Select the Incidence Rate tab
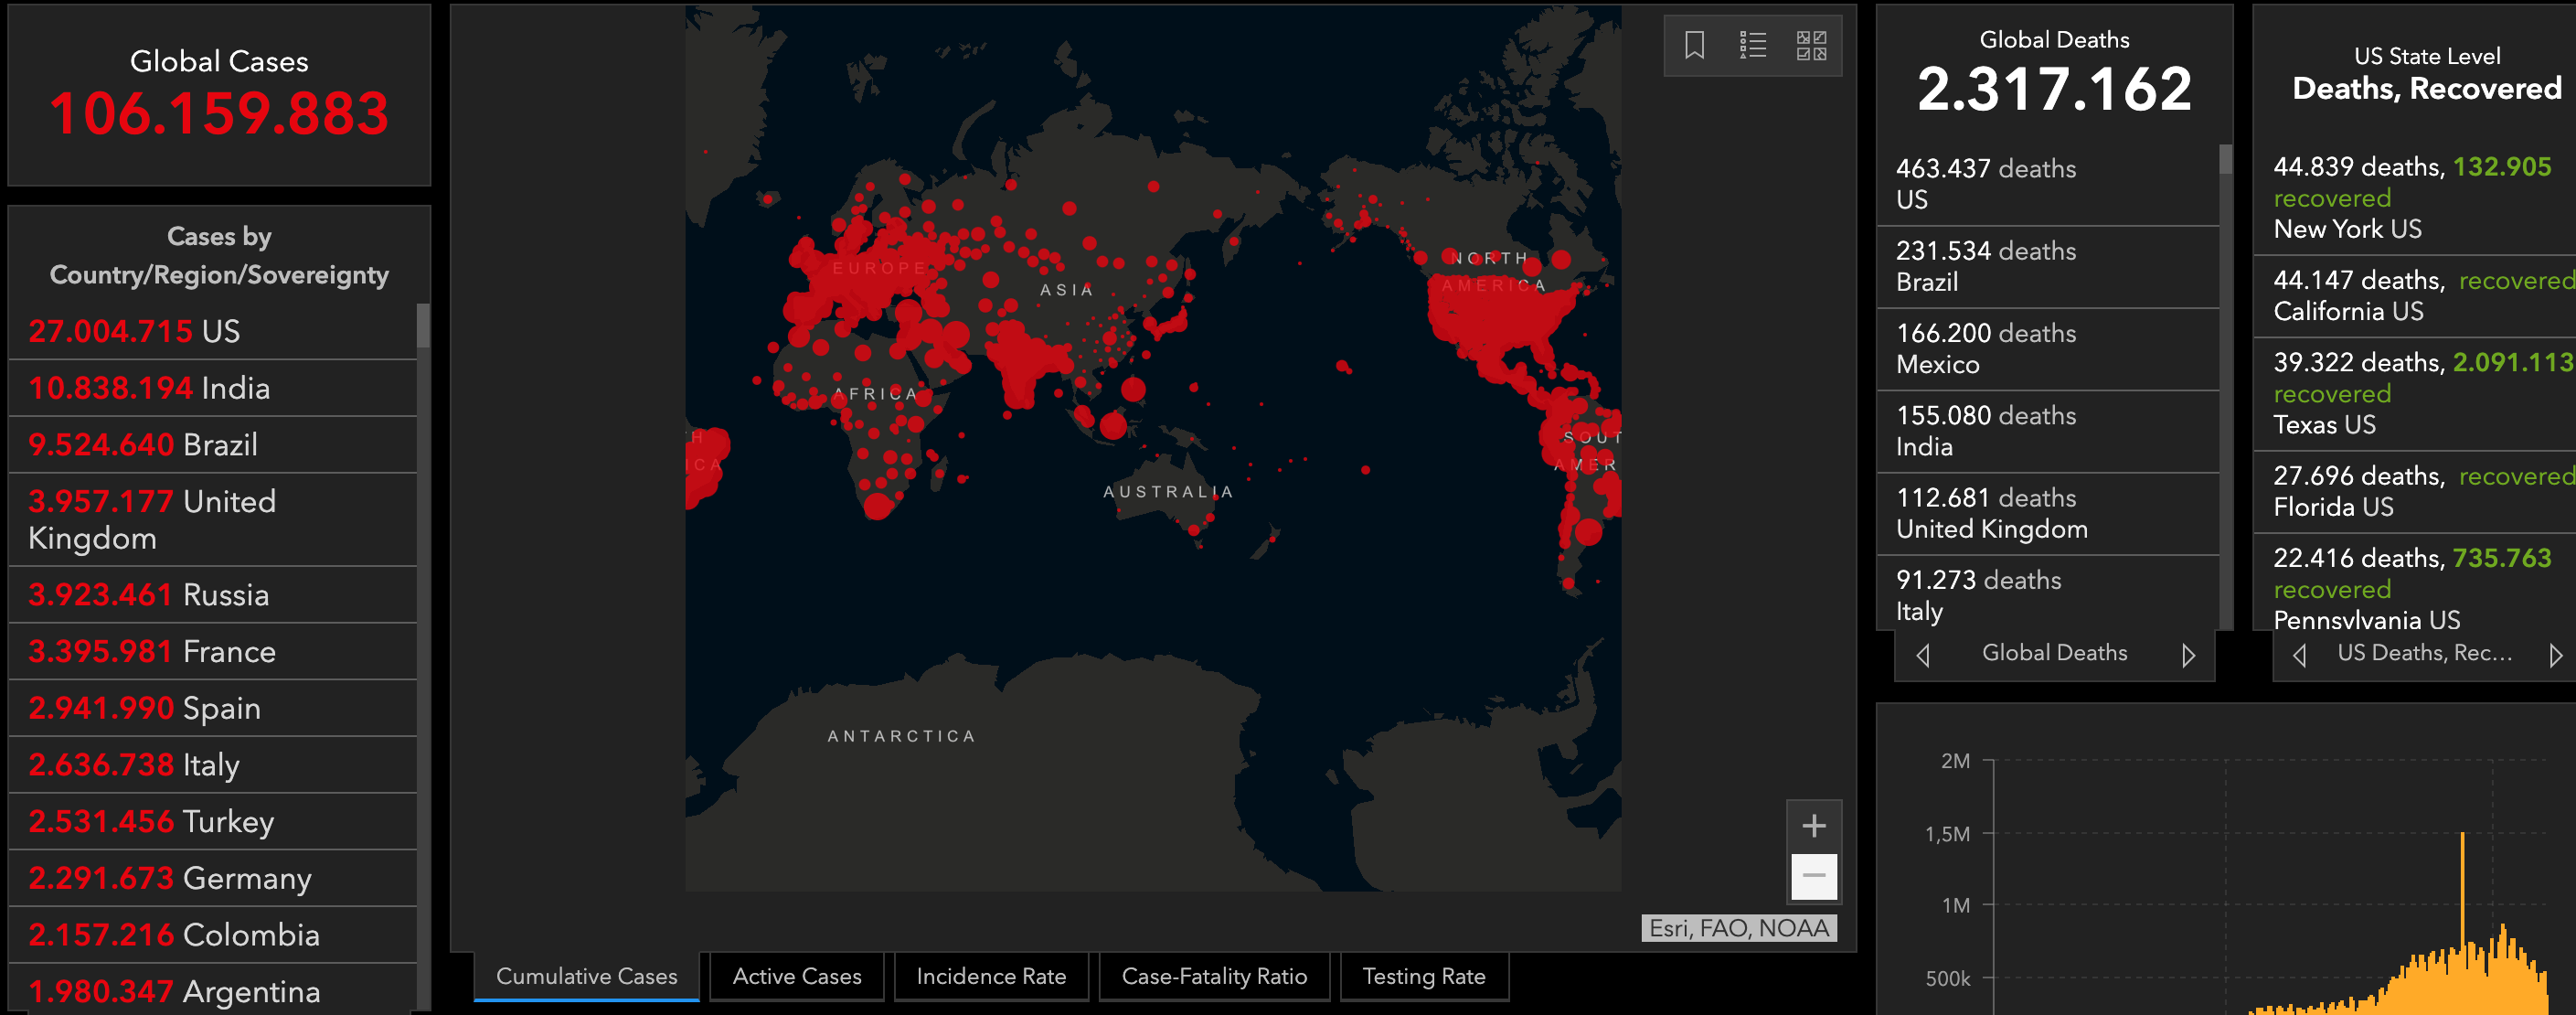This screenshot has height=1015, width=2576. point(991,976)
